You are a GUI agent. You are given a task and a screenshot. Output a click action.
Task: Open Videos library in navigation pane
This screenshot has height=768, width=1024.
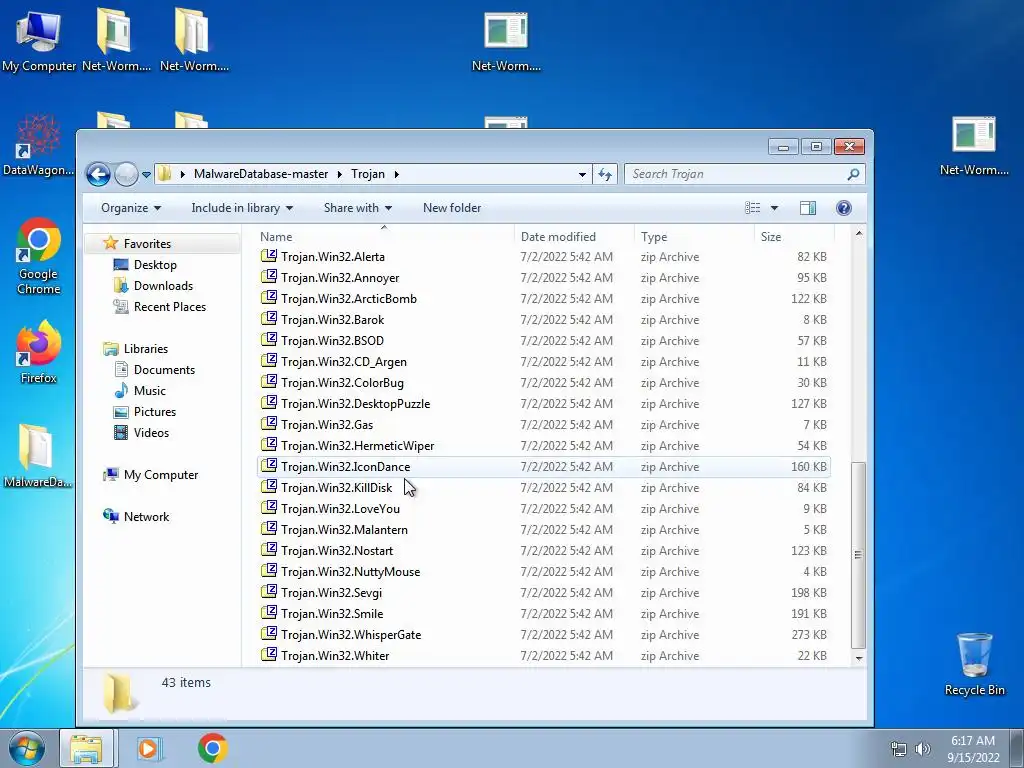pos(151,432)
